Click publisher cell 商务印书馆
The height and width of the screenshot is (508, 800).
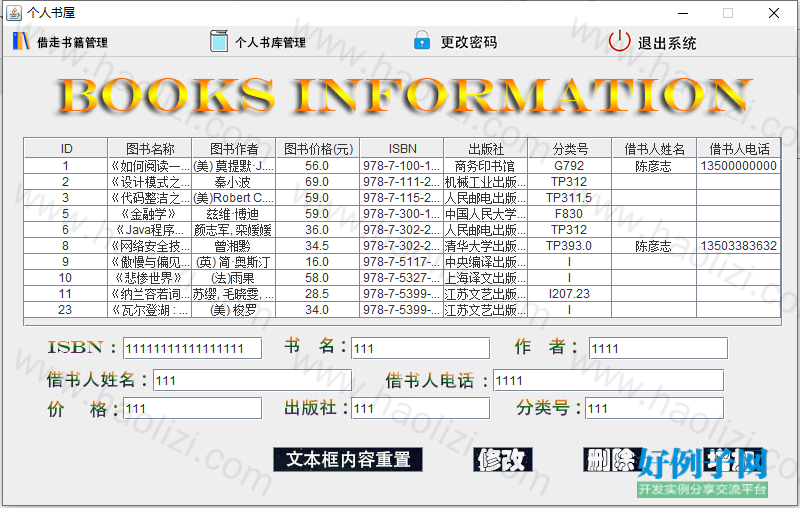click(486, 166)
